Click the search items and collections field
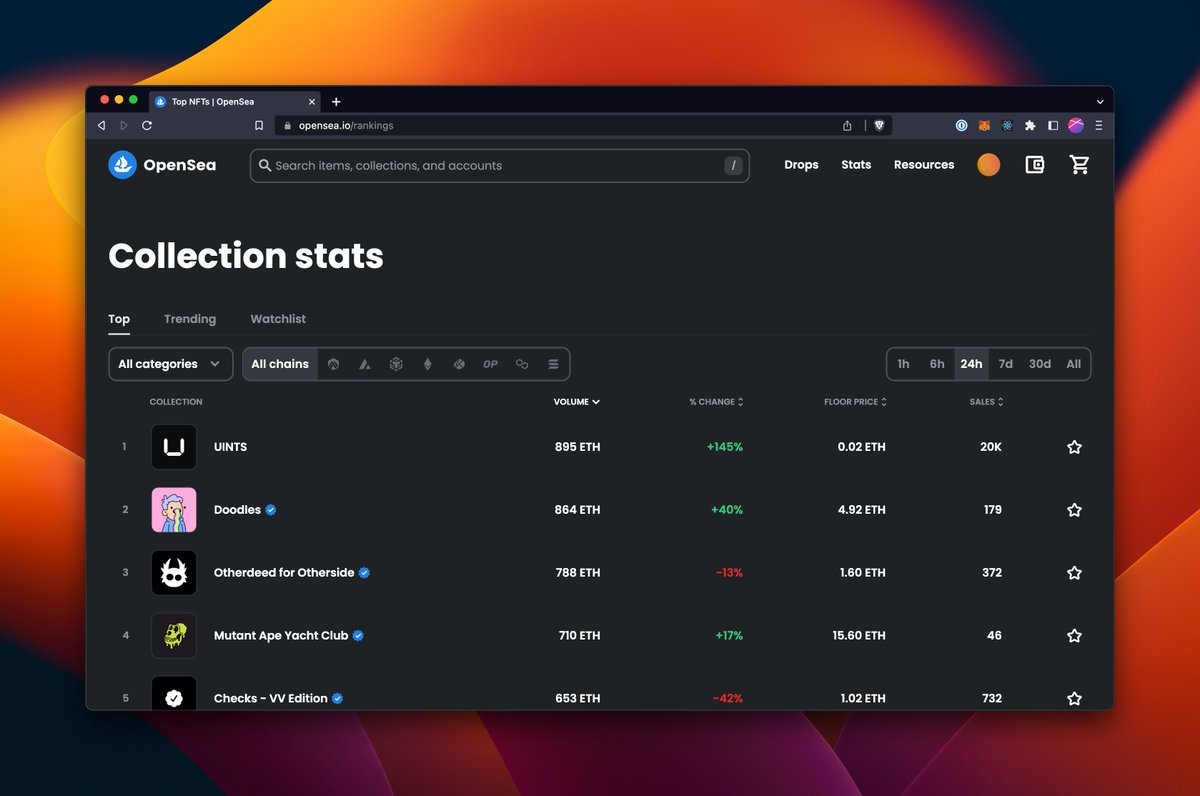This screenshot has height=796, width=1200. pos(499,166)
